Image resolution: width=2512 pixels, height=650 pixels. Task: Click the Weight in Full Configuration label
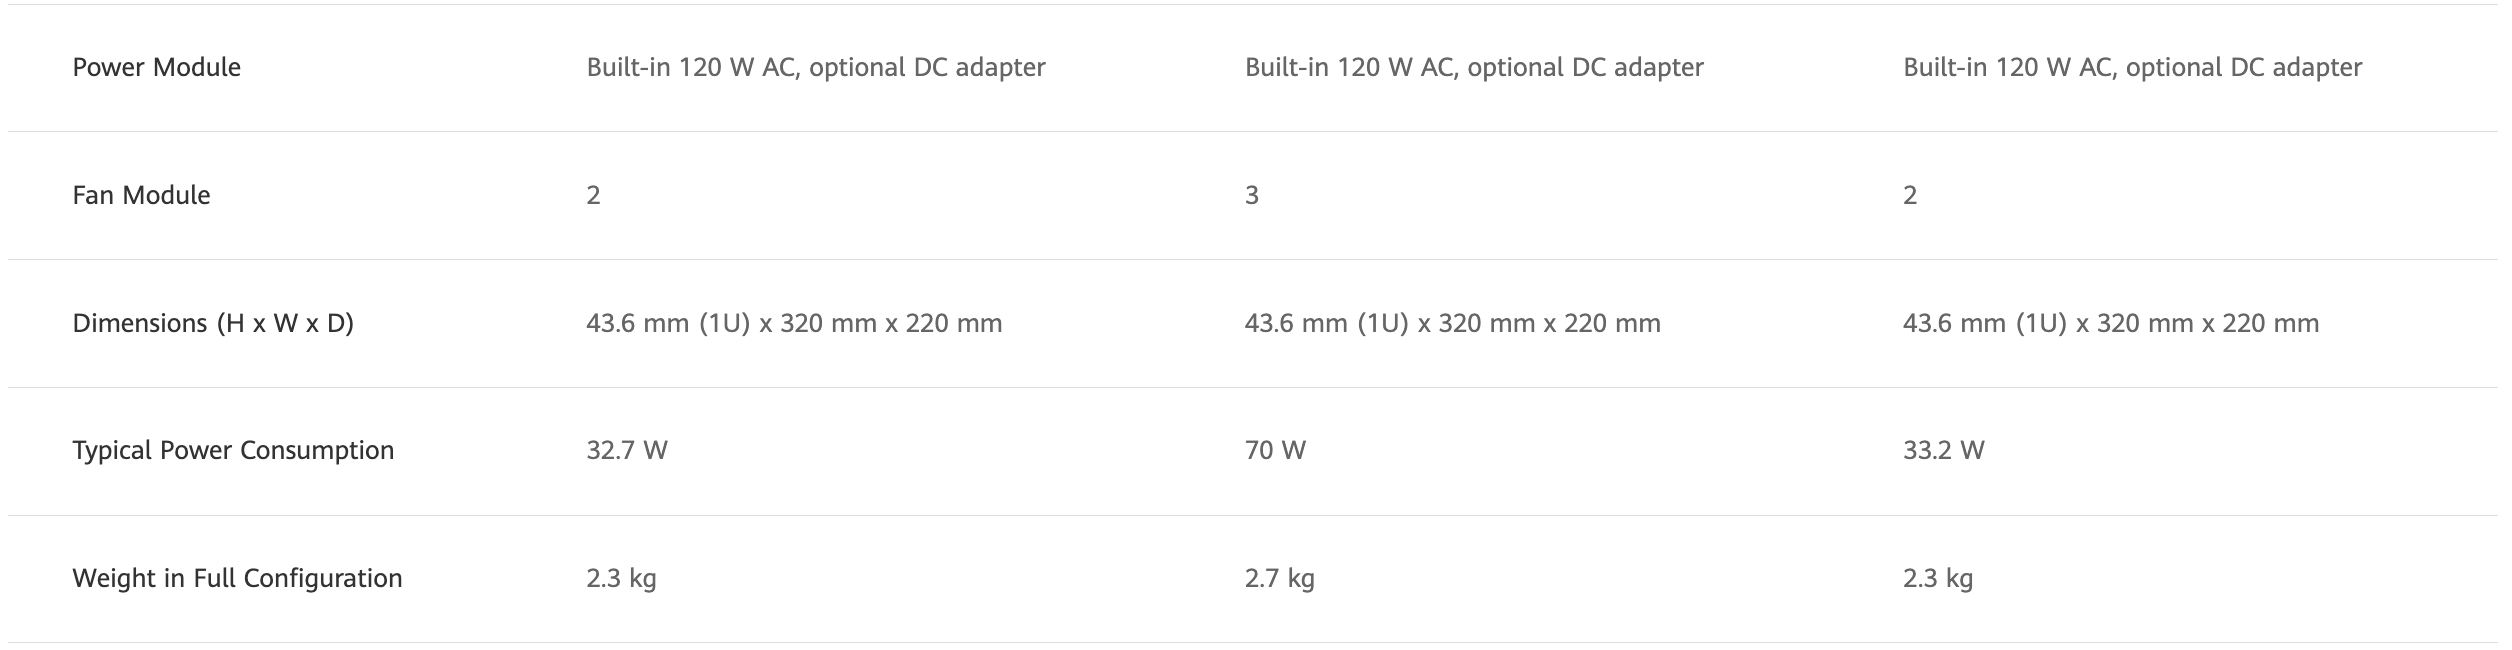(237, 578)
